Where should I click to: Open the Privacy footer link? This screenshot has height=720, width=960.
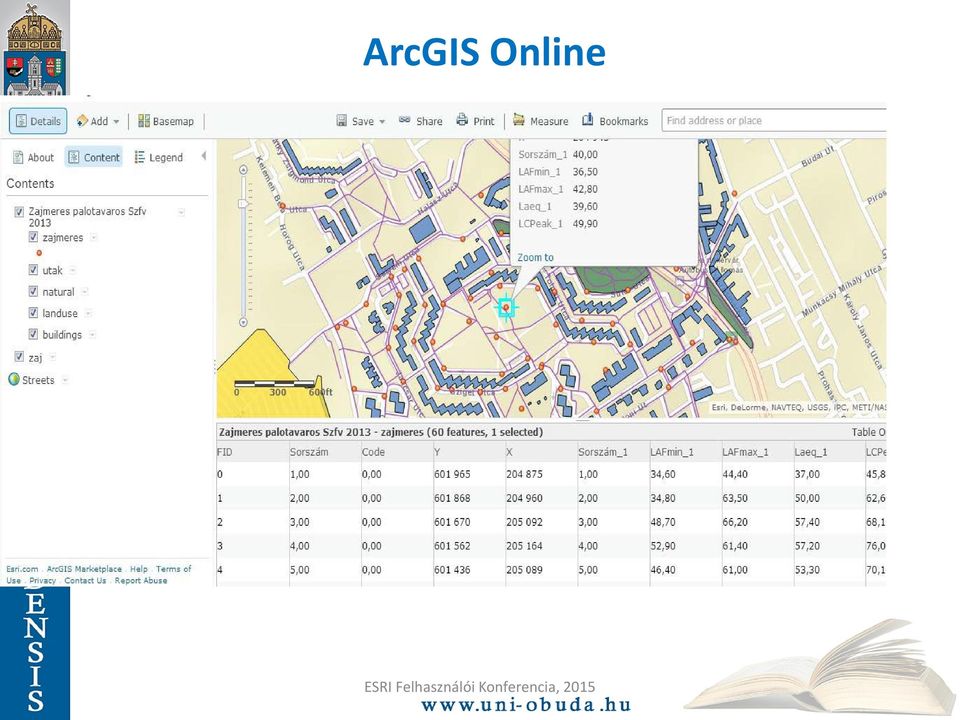pyautogui.click(x=42, y=580)
